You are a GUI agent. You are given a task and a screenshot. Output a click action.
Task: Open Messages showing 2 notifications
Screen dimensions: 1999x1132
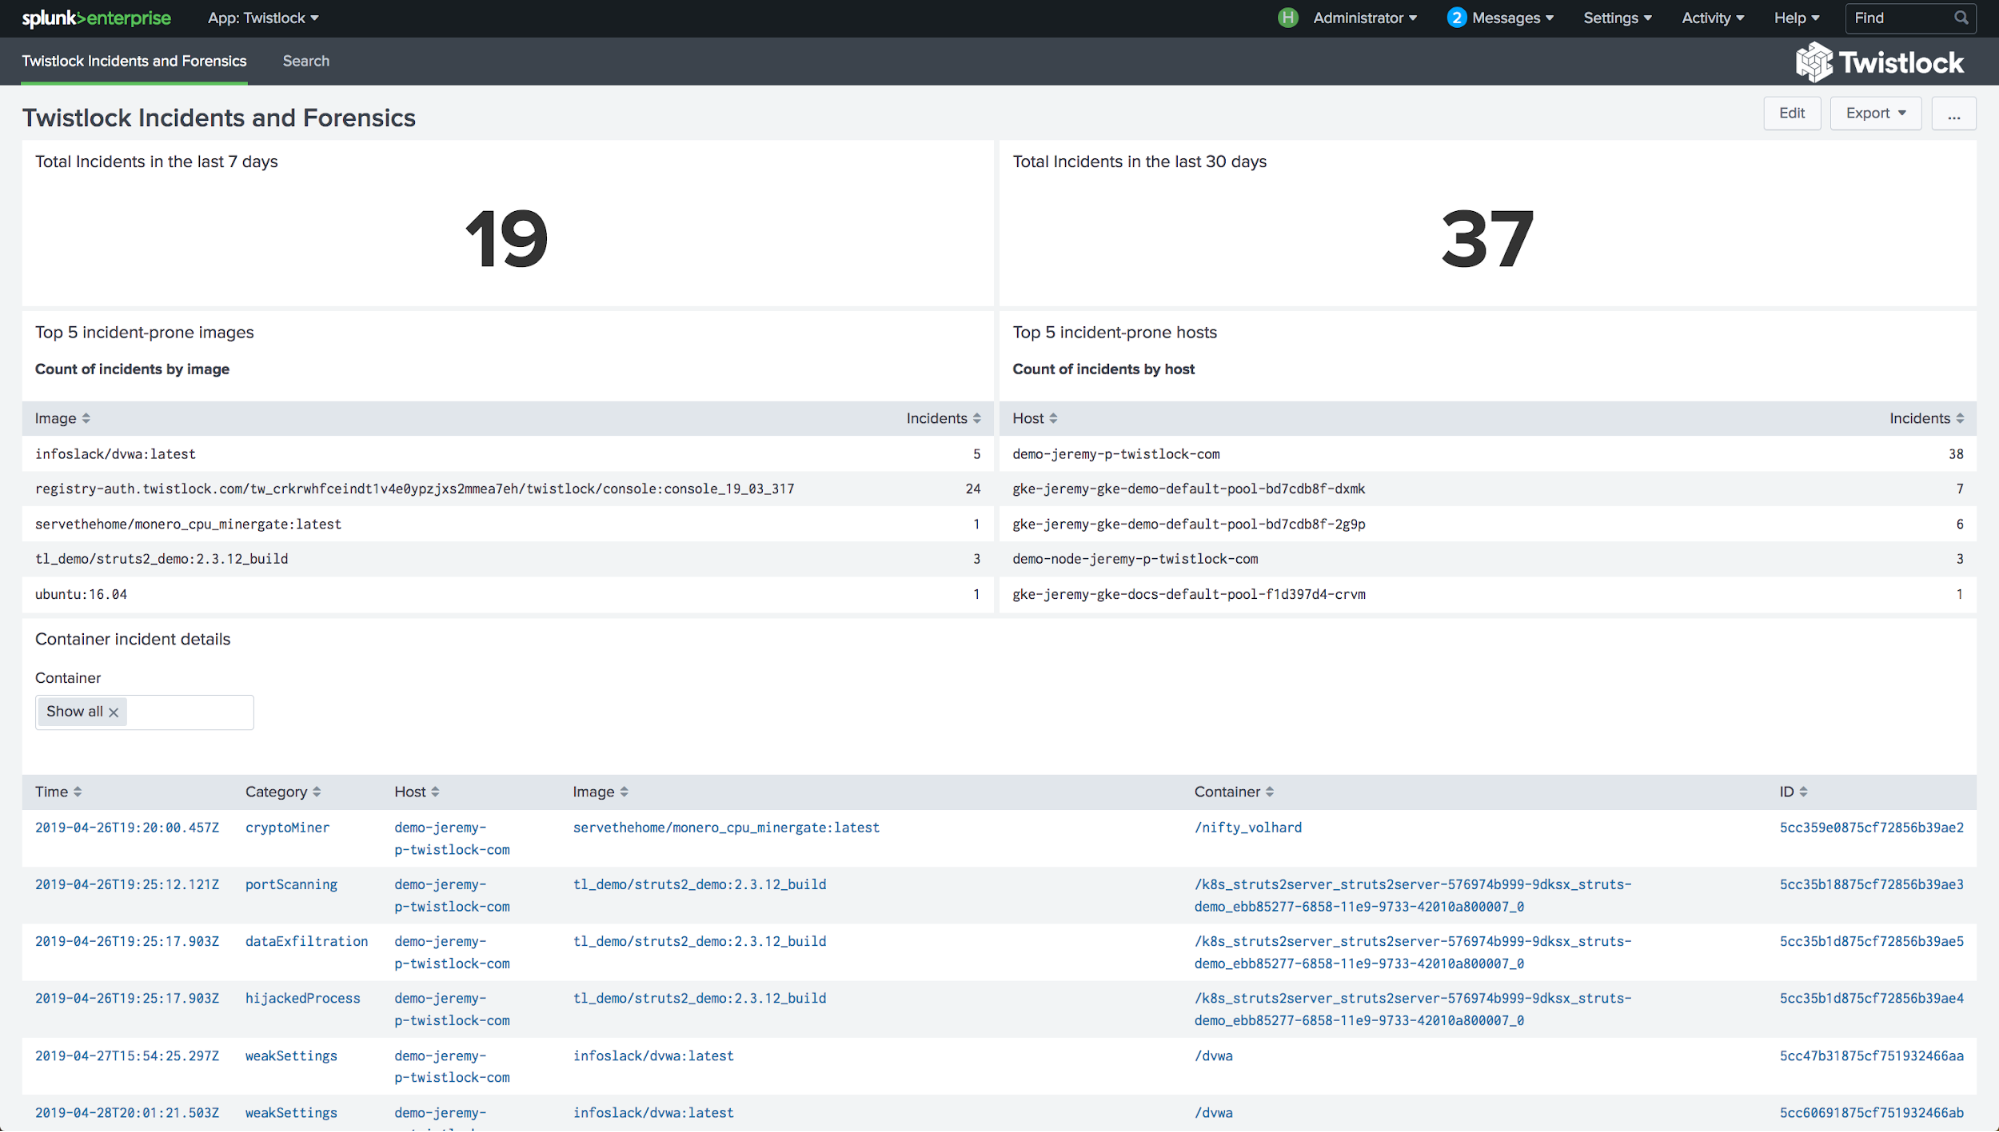(1500, 18)
